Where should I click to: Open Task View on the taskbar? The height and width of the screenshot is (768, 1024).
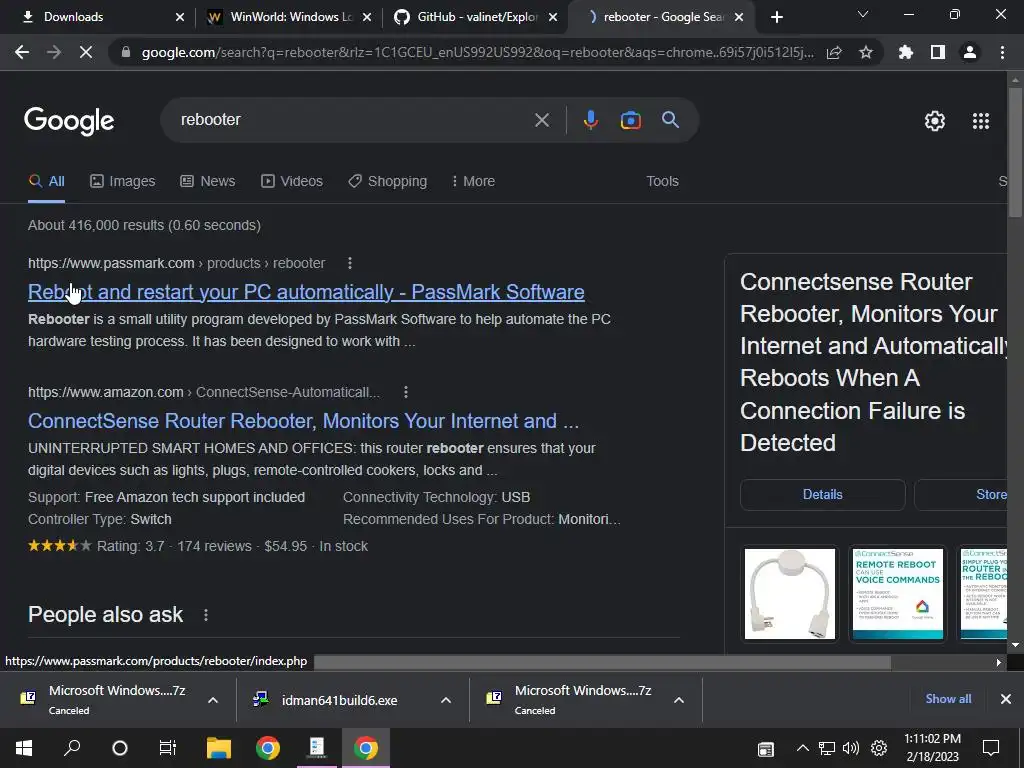pos(168,748)
